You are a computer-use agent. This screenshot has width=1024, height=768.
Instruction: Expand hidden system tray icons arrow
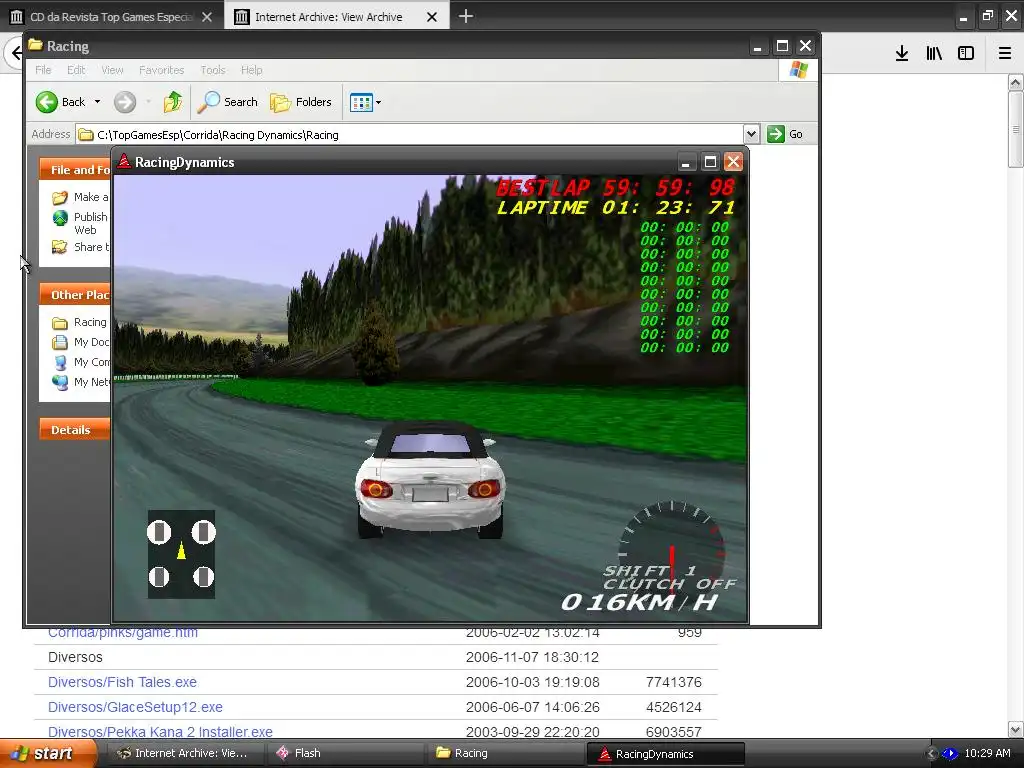(932, 754)
